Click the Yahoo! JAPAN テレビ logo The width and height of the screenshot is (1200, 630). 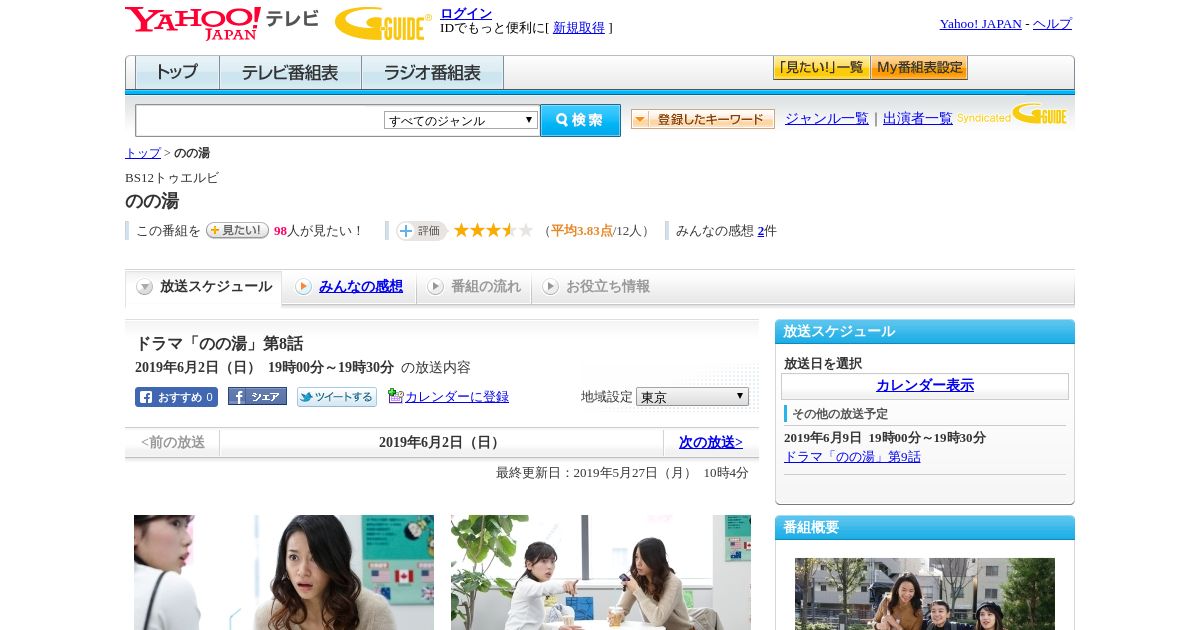click(x=222, y=23)
